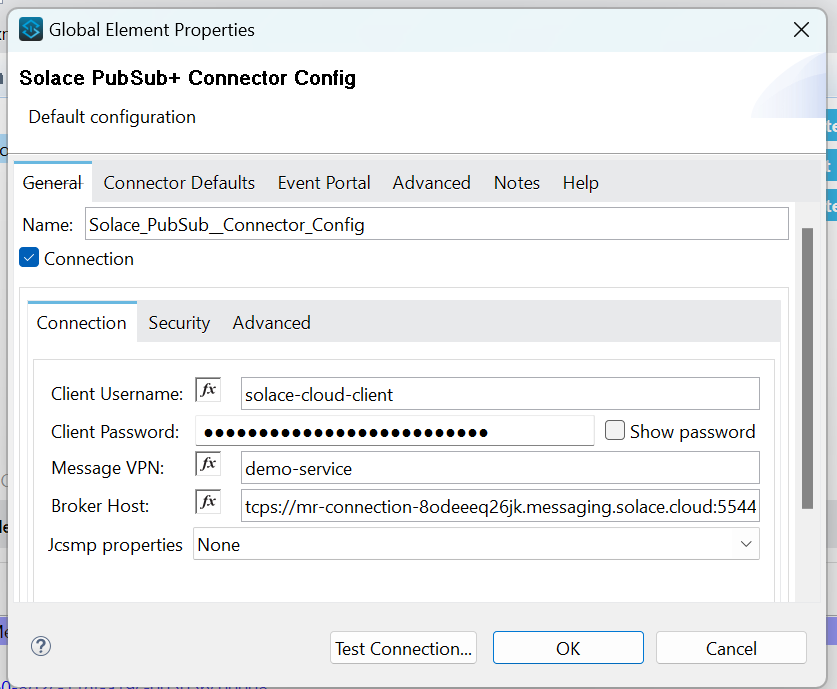Uncheck the Connection checkbox
Screen dimensions: 837x689
click(x=30, y=259)
